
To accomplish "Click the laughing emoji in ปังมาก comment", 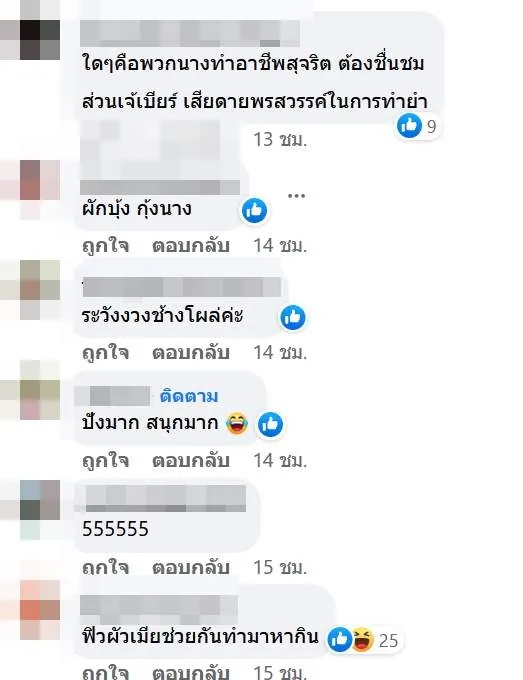I will pyautogui.click(x=237, y=424).
